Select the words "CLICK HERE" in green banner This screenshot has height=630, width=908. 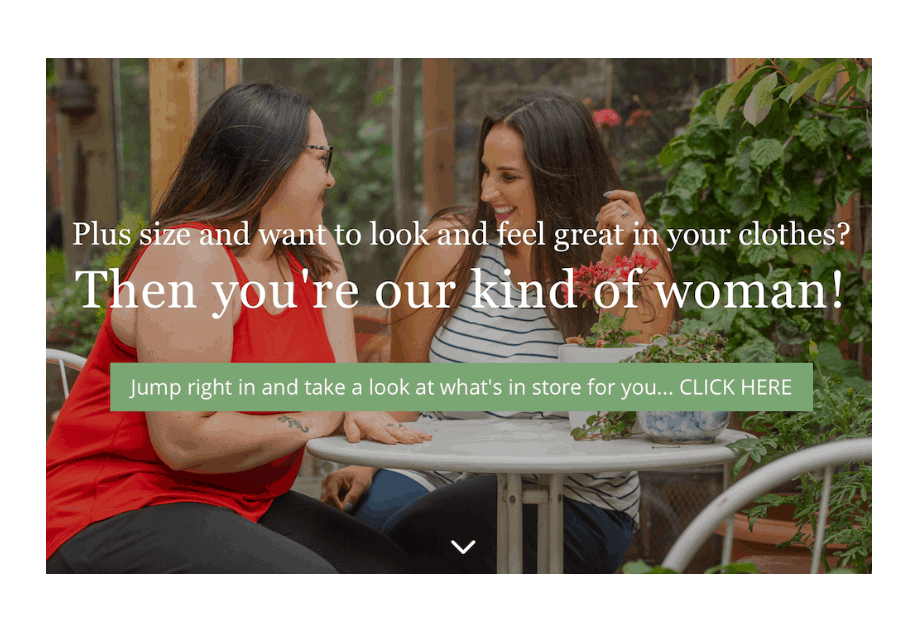pos(735,387)
